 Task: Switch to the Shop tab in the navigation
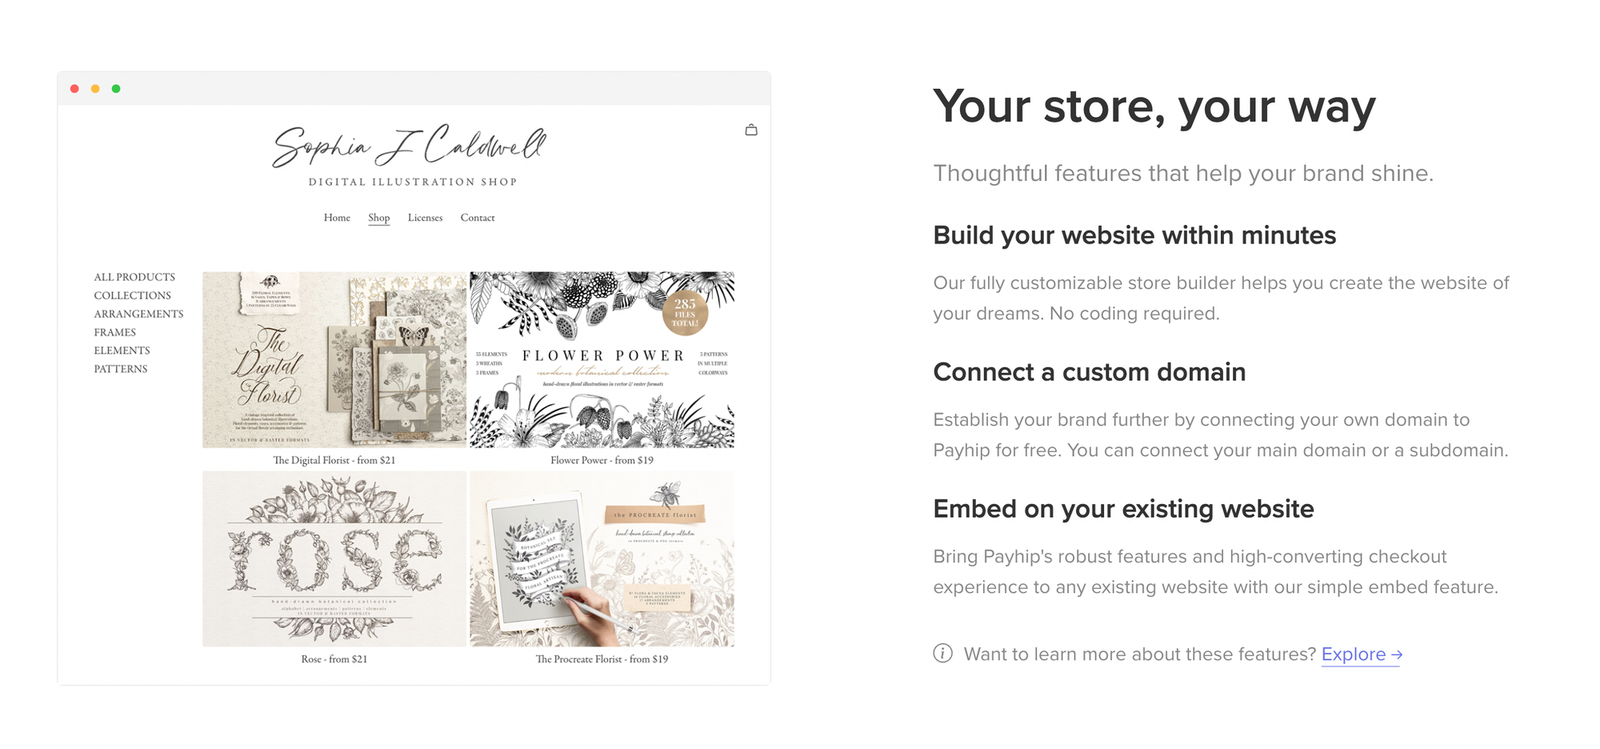coord(378,218)
